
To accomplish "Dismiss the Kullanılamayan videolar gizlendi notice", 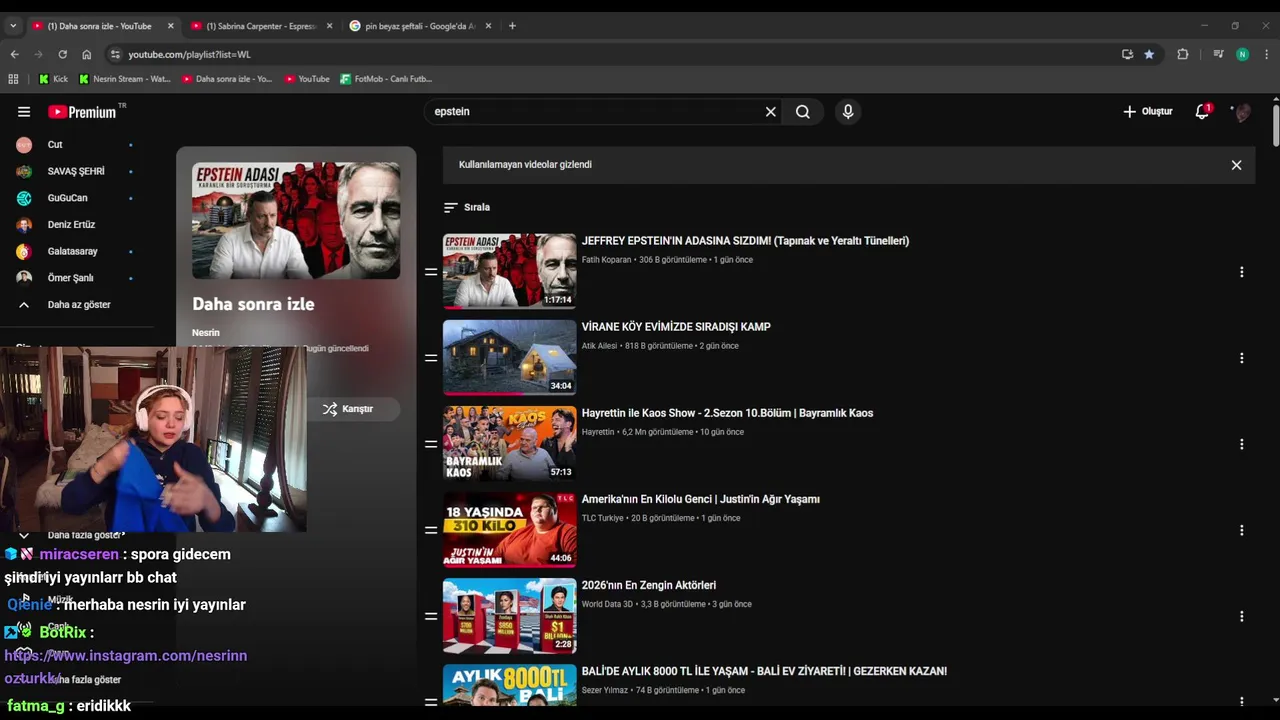I will 1236,165.
